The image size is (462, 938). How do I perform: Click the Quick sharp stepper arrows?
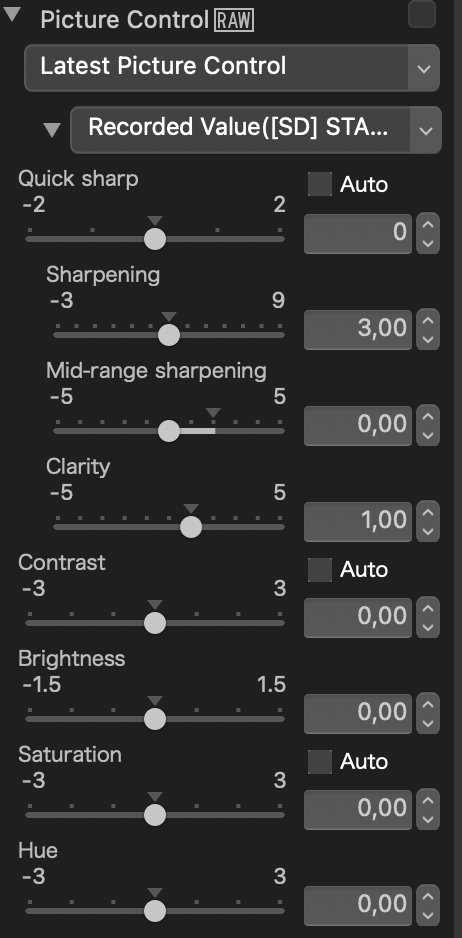click(x=428, y=233)
